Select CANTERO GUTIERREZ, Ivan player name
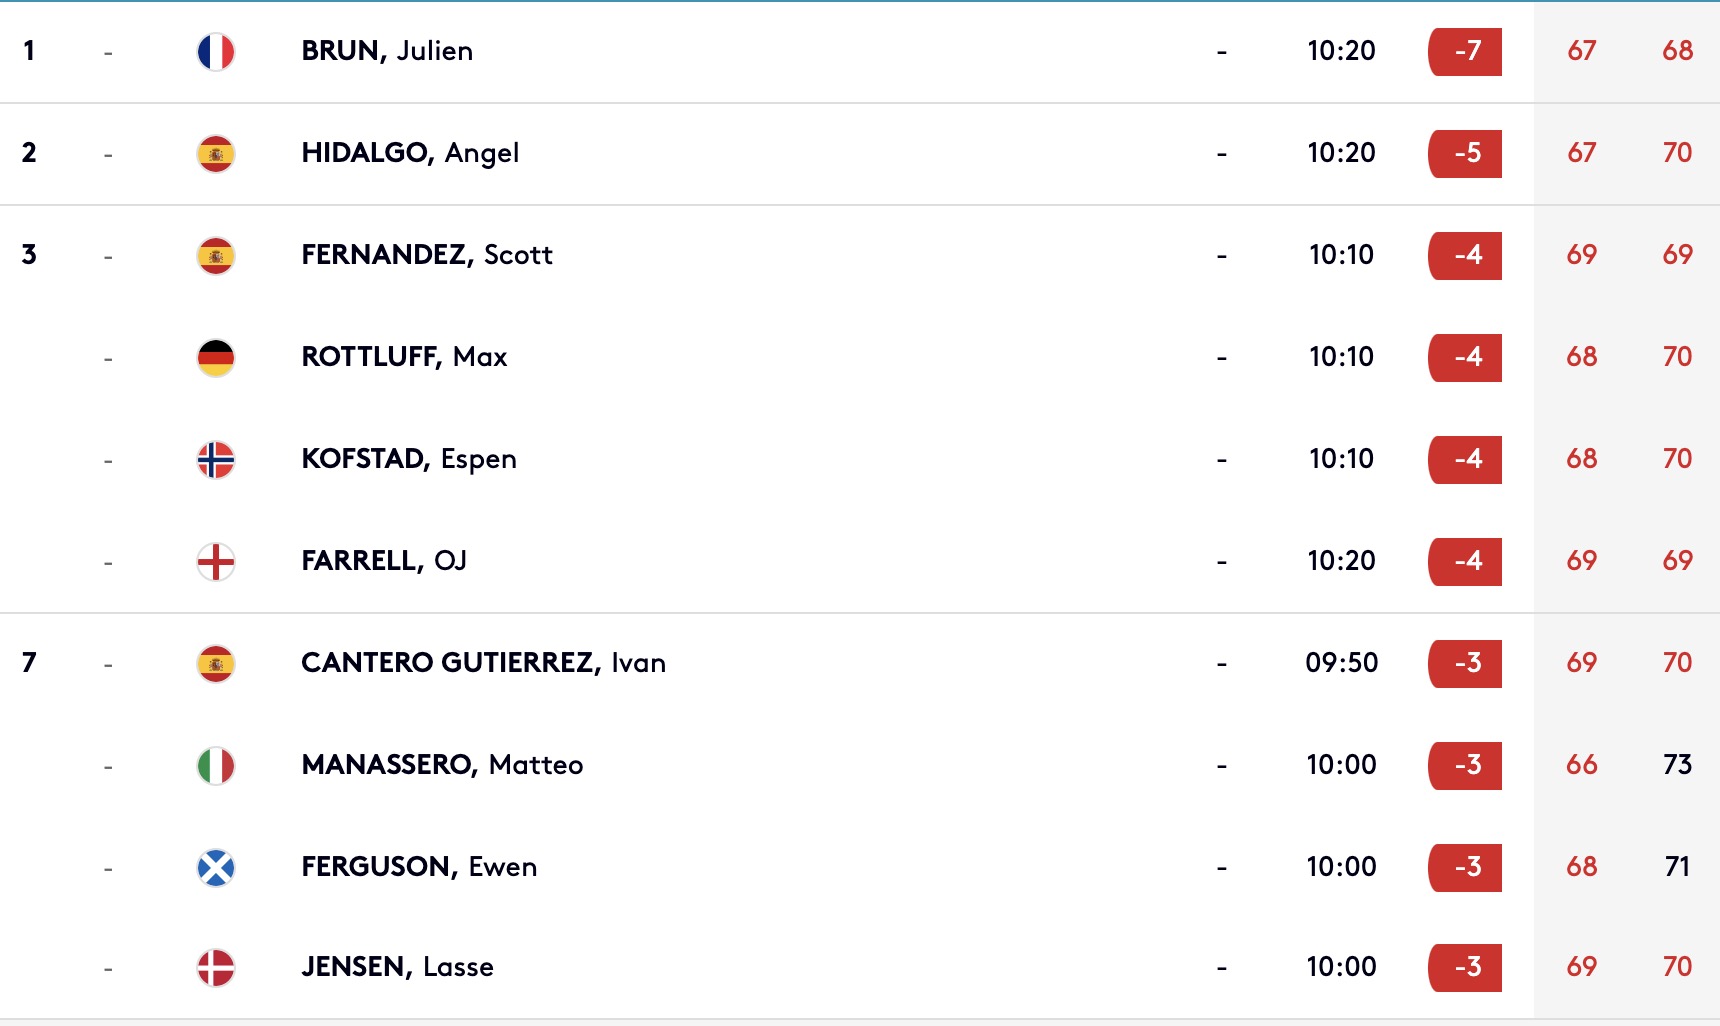This screenshot has height=1026, width=1720. coord(483,663)
